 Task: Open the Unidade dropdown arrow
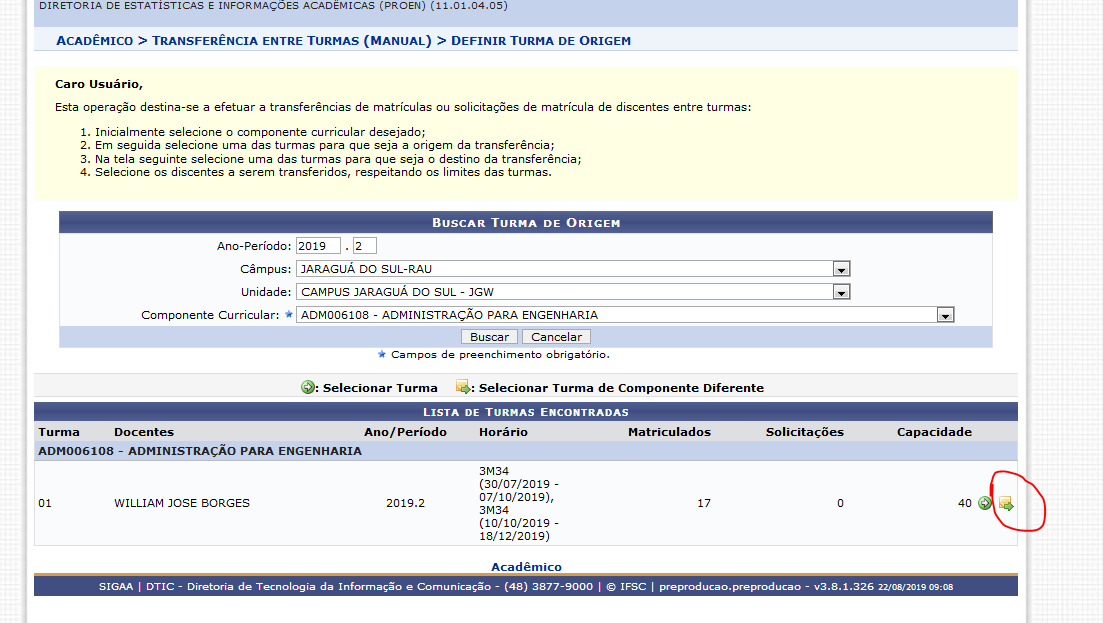click(x=840, y=291)
